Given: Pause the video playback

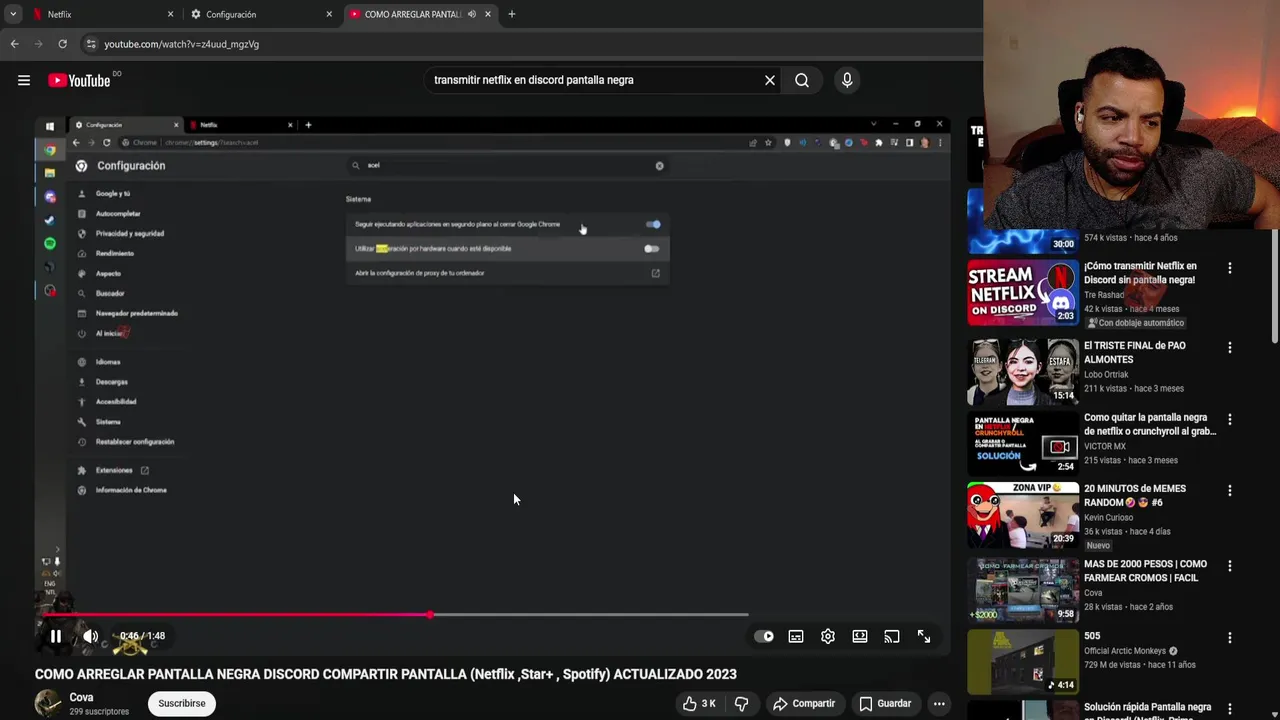Looking at the screenshot, I should pyautogui.click(x=56, y=636).
